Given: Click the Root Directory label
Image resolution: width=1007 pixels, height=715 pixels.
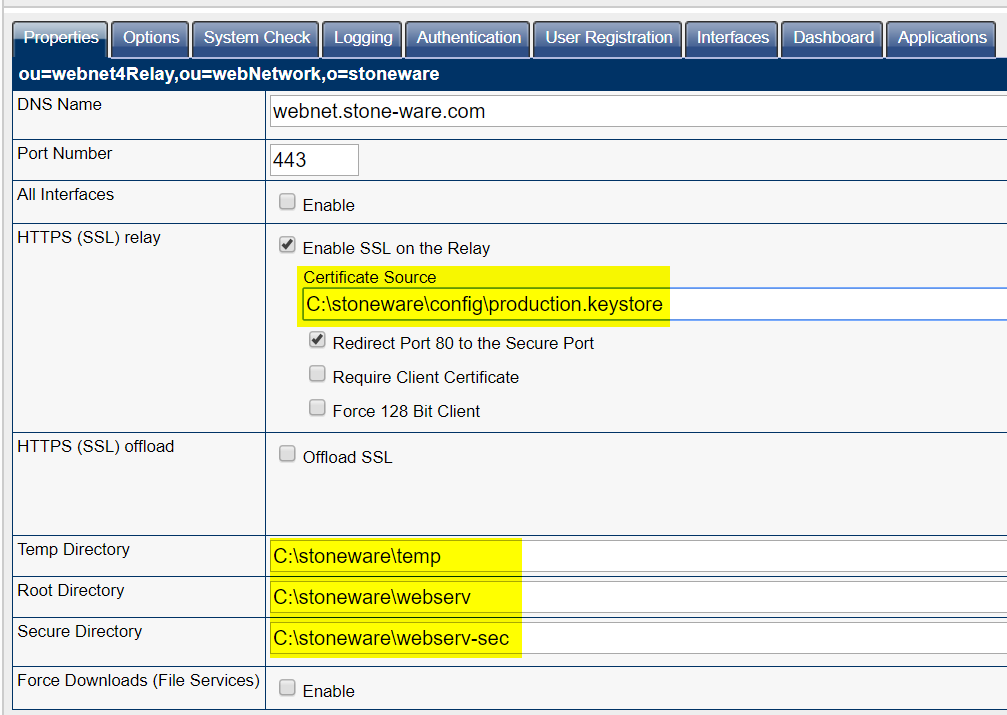Looking at the screenshot, I should (x=71, y=590).
